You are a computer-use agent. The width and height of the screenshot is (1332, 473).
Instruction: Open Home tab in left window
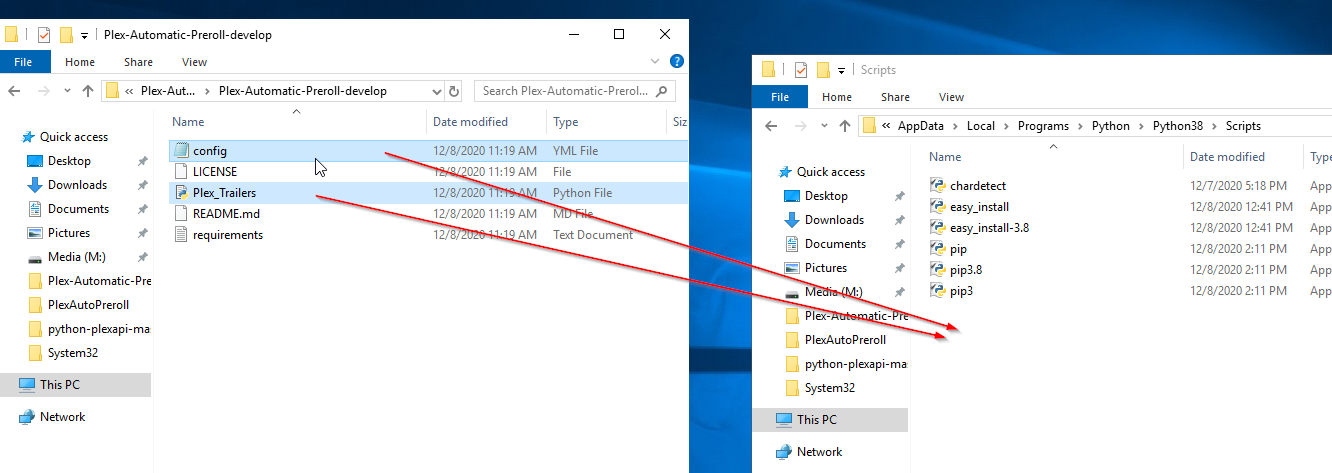80,62
